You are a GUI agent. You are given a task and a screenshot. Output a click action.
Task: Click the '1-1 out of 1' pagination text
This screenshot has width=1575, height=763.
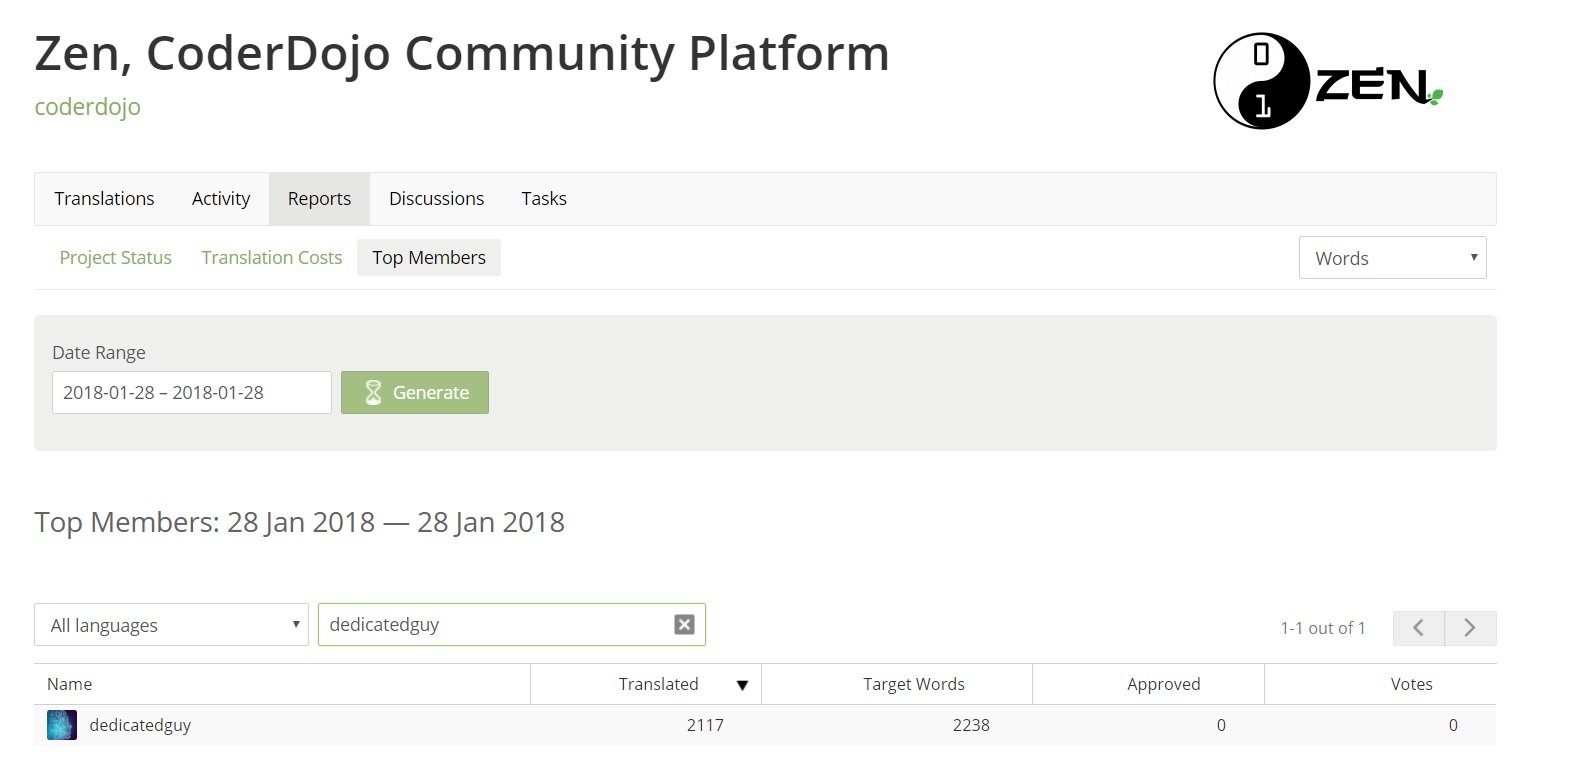[x=1322, y=628]
